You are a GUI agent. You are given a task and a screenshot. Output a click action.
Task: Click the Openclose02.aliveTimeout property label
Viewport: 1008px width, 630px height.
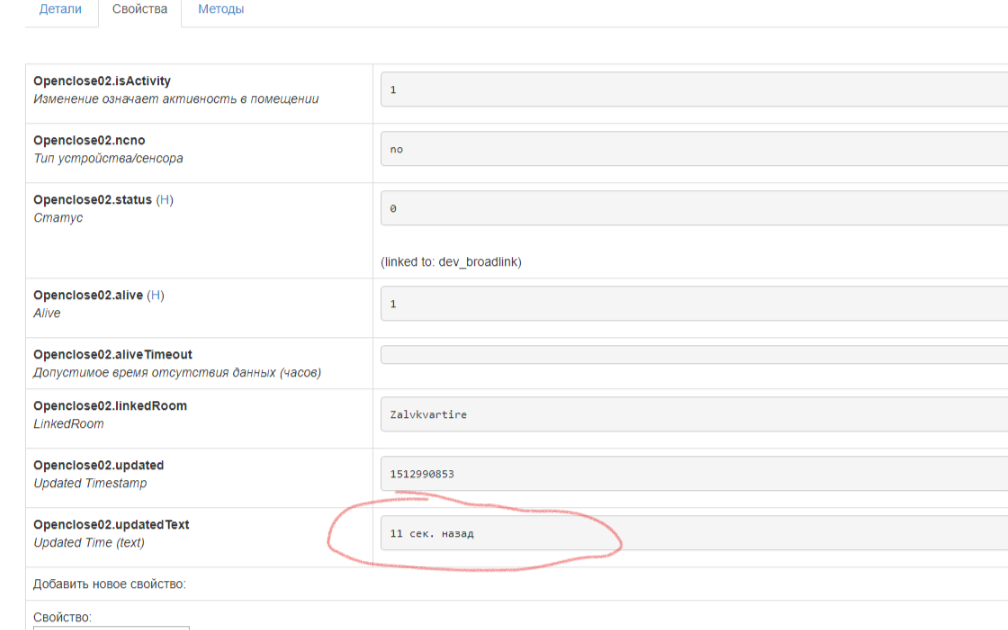tap(112, 354)
